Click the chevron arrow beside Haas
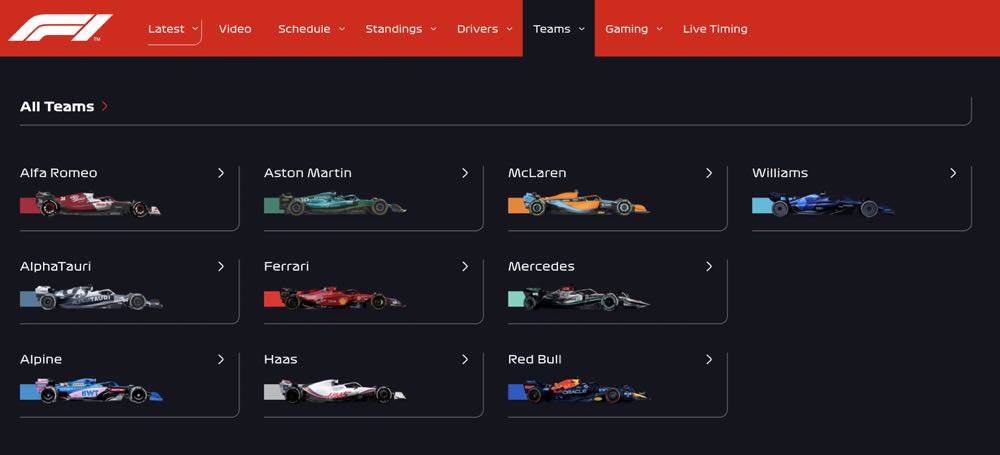Viewport: 1000px width, 455px height. tap(465, 360)
